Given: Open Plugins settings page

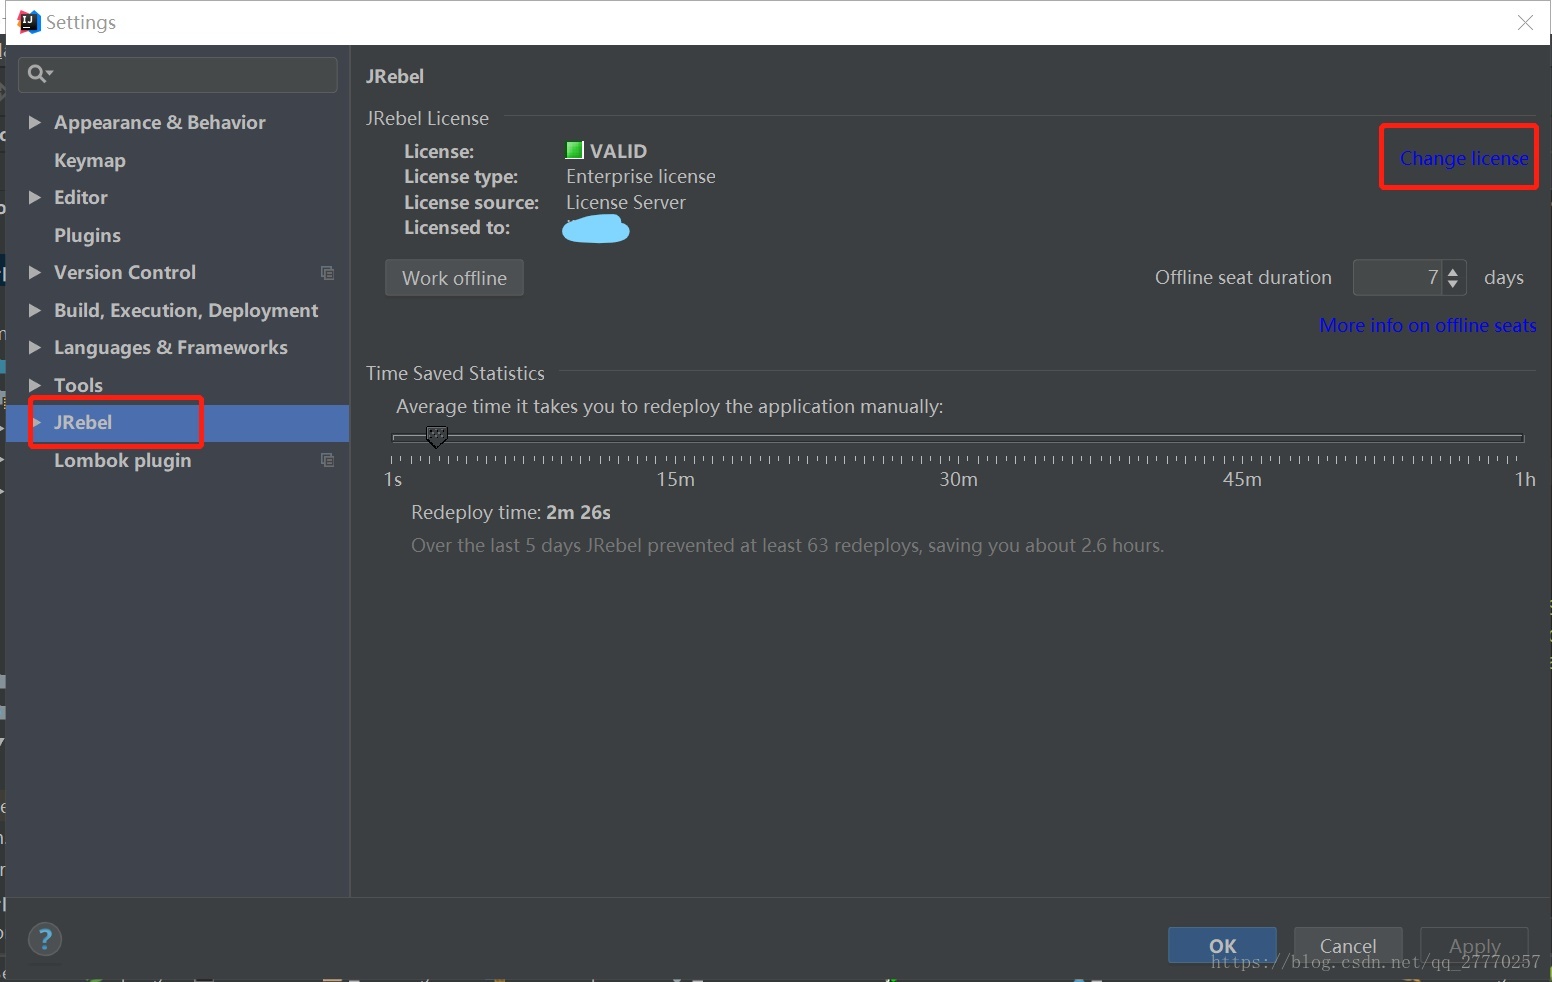Looking at the screenshot, I should click(87, 235).
